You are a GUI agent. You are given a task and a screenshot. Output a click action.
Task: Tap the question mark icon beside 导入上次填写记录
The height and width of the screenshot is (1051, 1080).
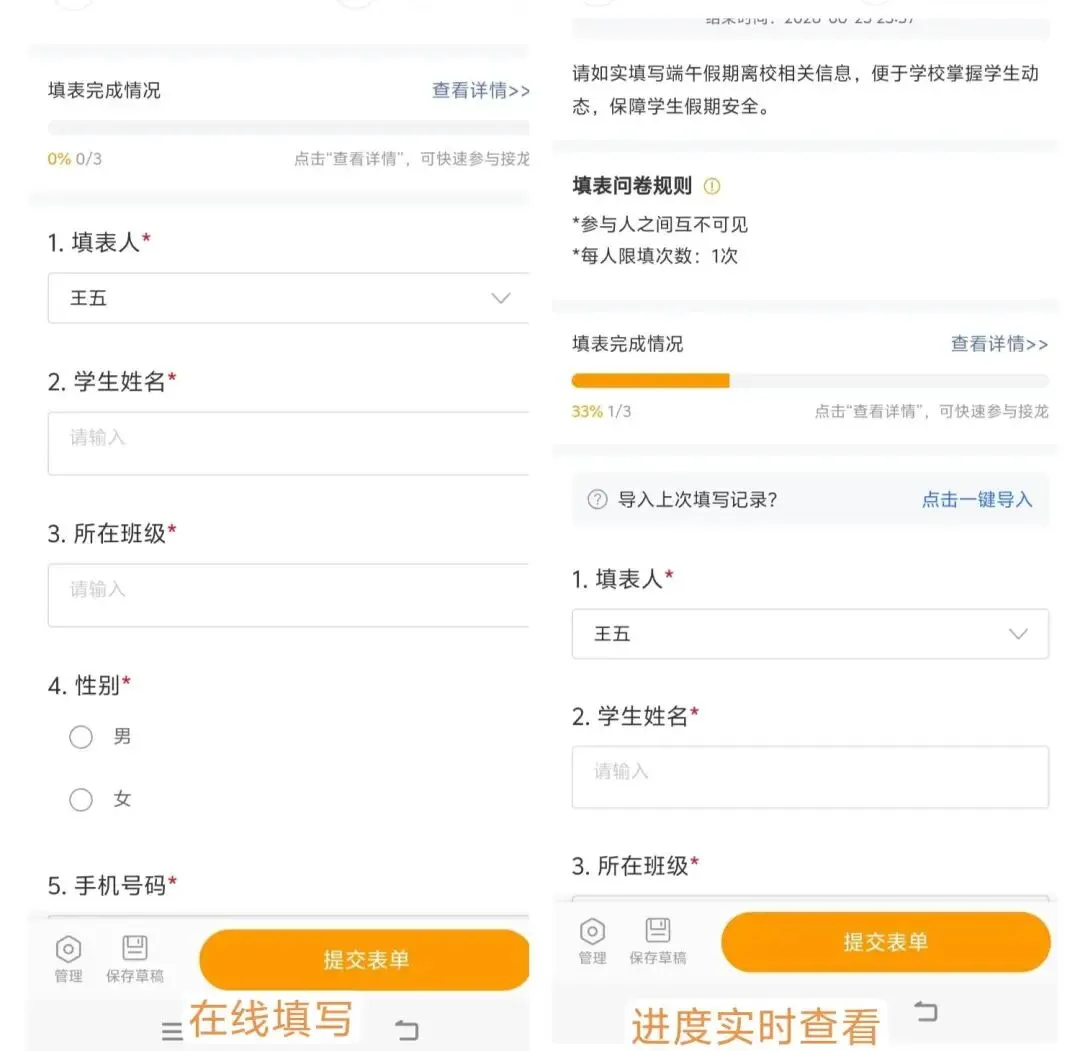597,499
